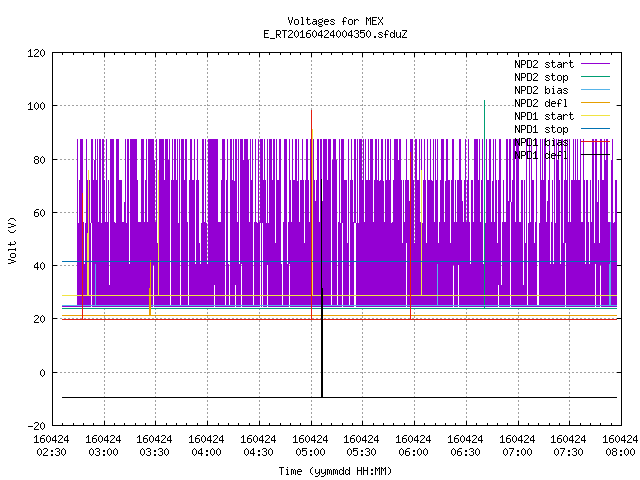Click the y-axis tick label 80

pyautogui.click(x=40, y=160)
